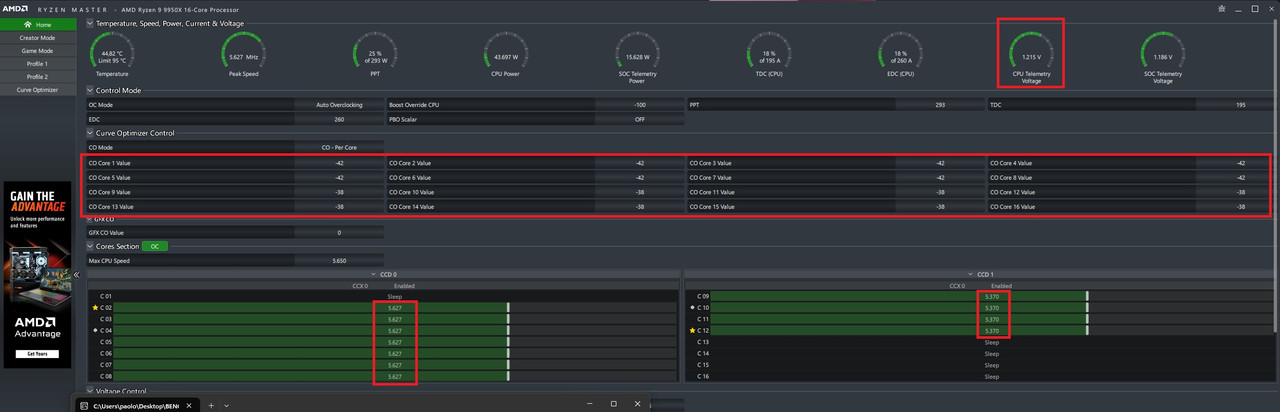Click the TDC value 195
The image size is (1280, 412).
(x=1240, y=104)
